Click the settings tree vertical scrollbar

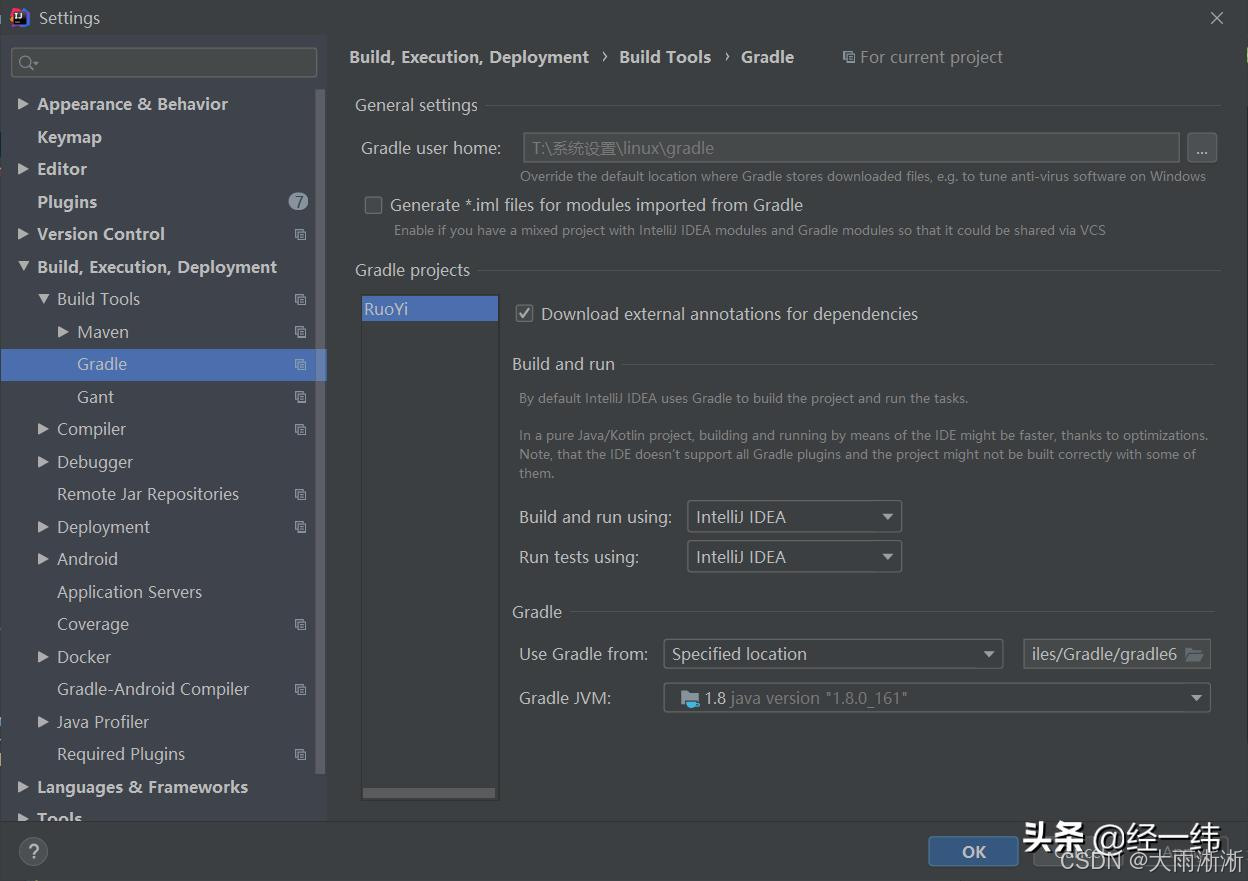click(320, 430)
